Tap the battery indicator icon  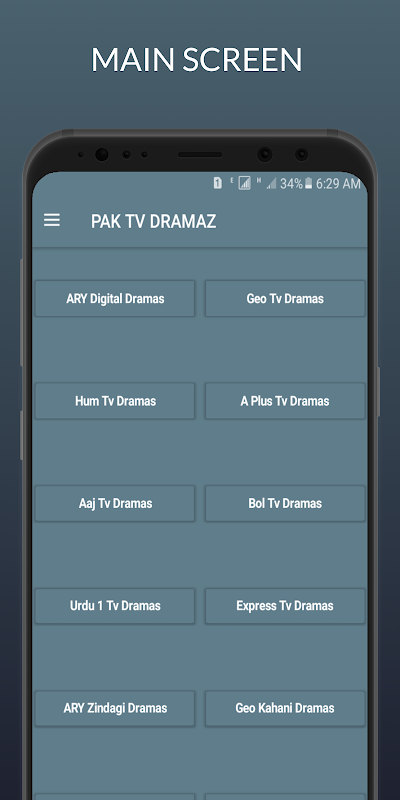(x=308, y=184)
